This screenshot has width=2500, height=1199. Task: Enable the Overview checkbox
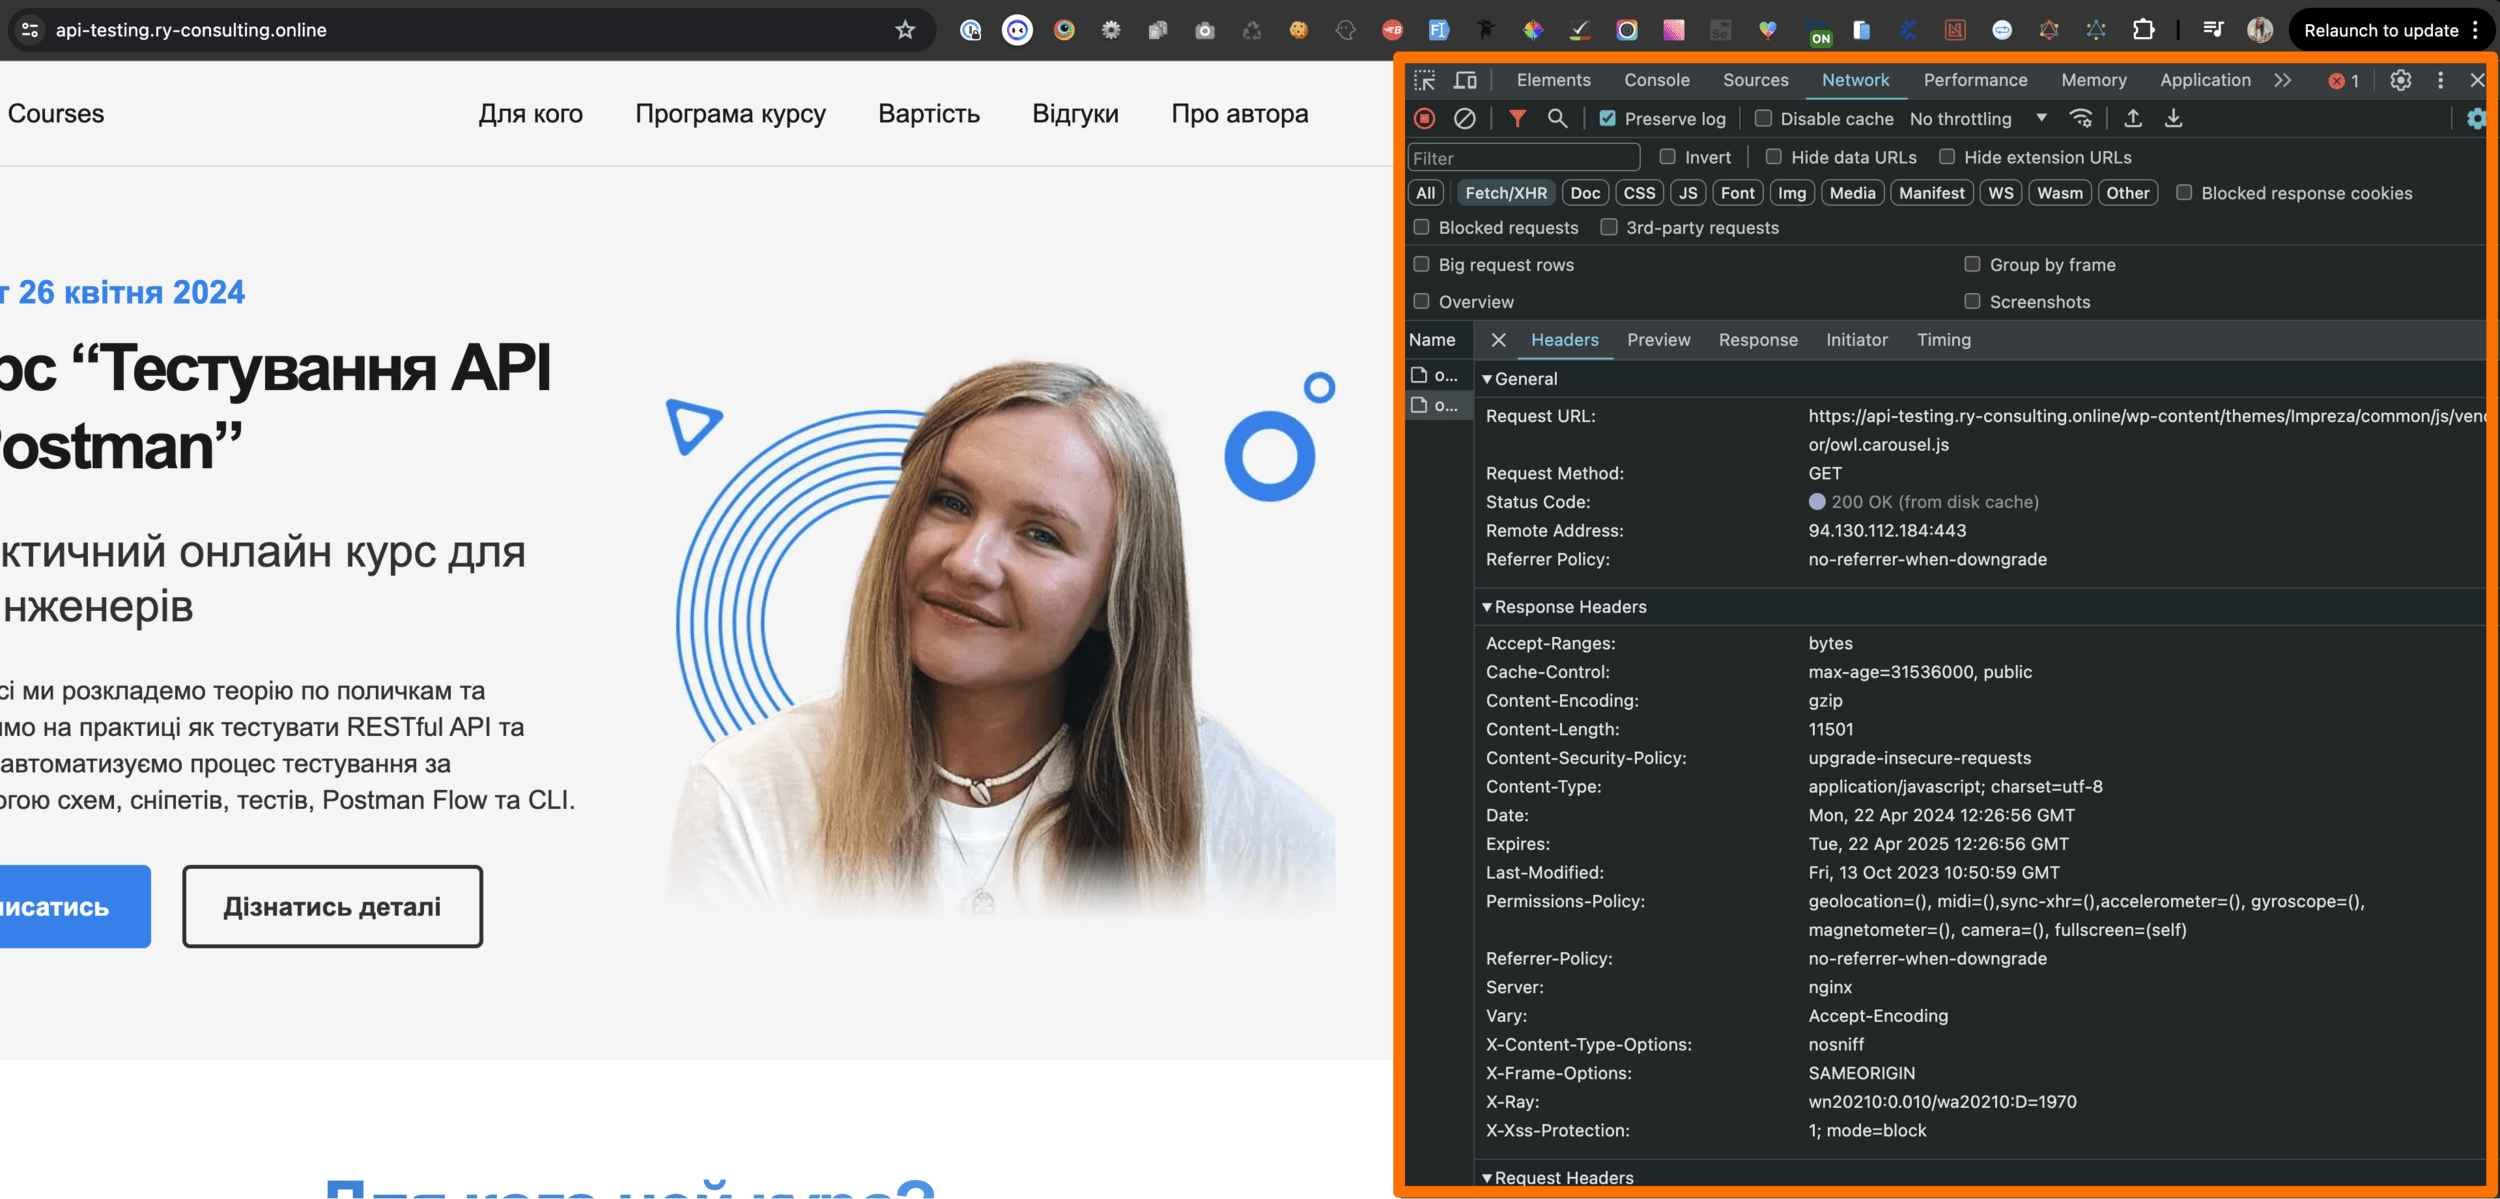click(1421, 302)
